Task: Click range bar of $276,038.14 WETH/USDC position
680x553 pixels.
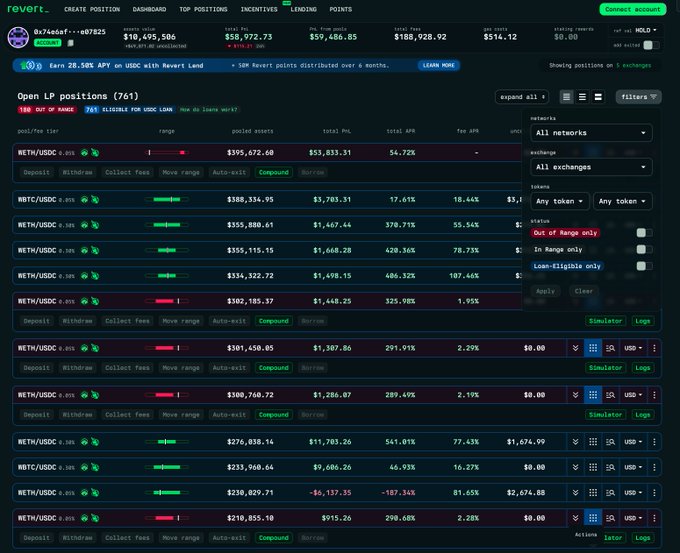Action: 167,442
